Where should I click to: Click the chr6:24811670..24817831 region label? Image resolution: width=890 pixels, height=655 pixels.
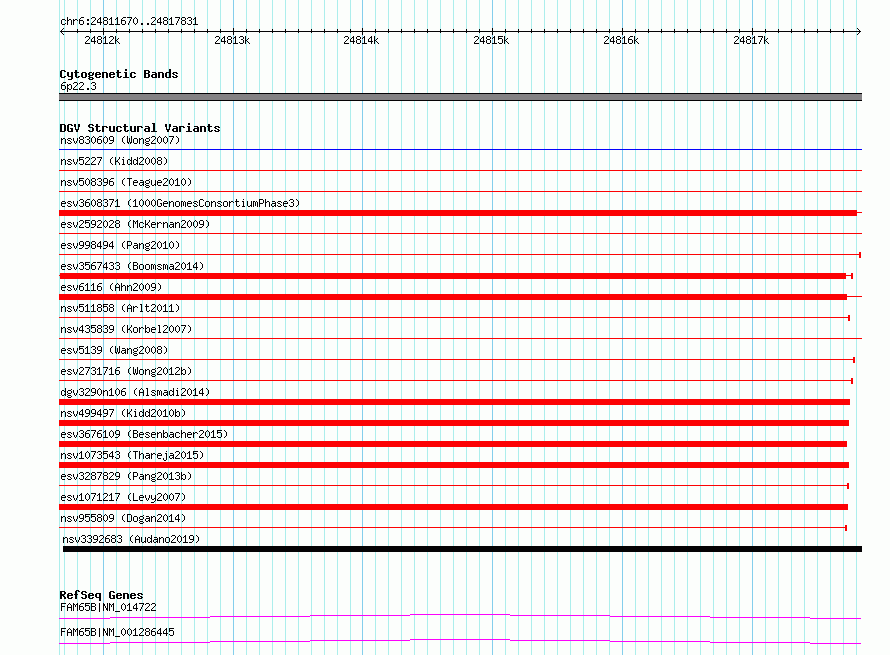point(129,22)
